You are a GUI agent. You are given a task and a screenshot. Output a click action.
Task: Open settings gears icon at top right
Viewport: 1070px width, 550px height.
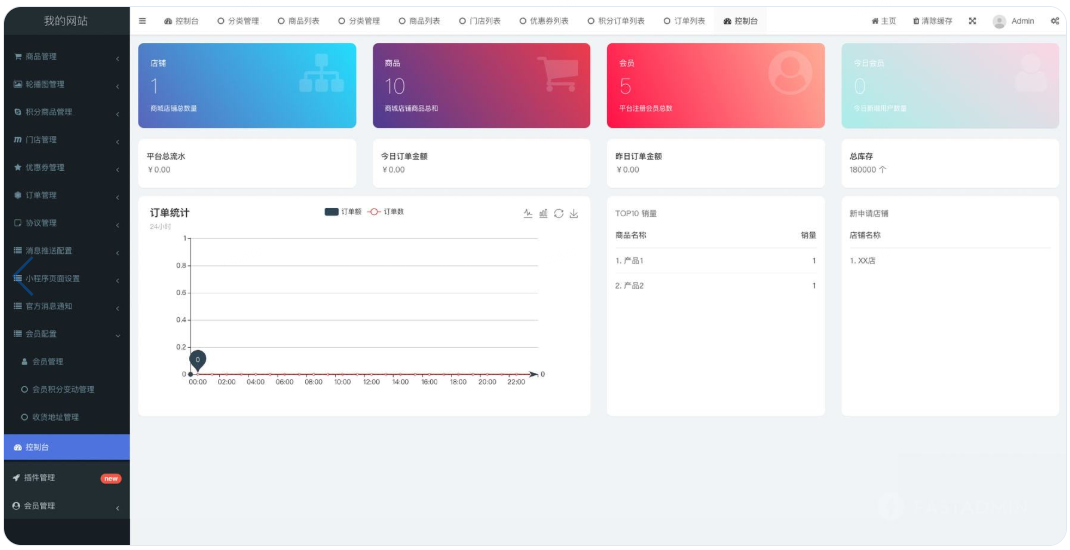point(1055,21)
